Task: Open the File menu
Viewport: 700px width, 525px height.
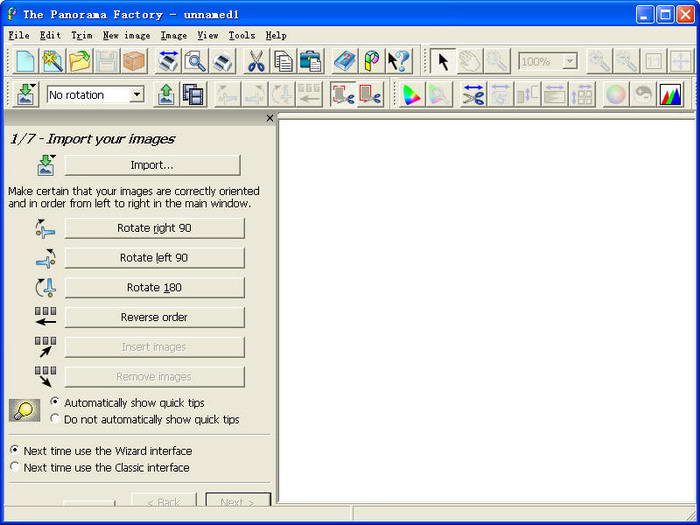Action: [19, 35]
